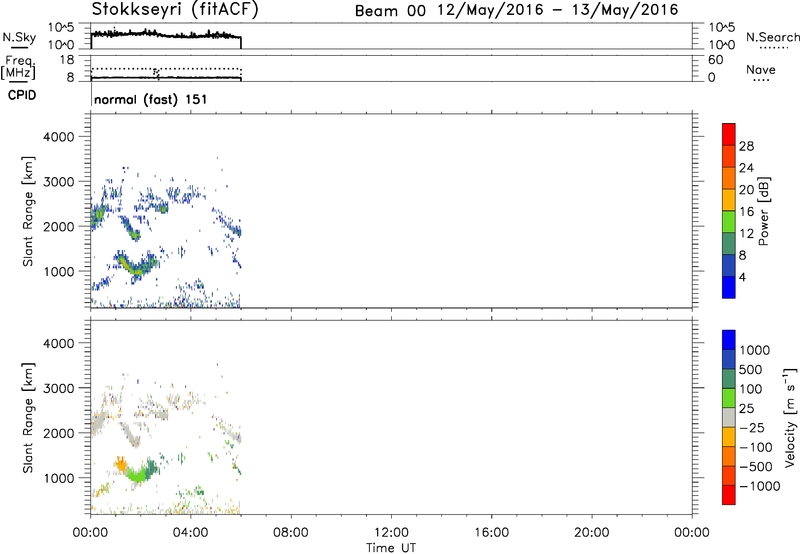Click the light green Power segment between 12 and 16
Viewport: 800px width, 554px height.
click(729, 221)
